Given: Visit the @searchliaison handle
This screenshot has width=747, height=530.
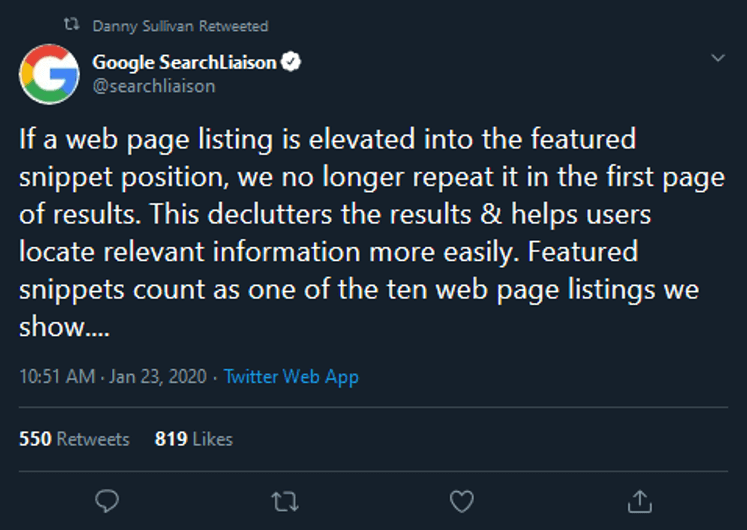Looking at the screenshot, I should pyautogui.click(x=154, y=87).
